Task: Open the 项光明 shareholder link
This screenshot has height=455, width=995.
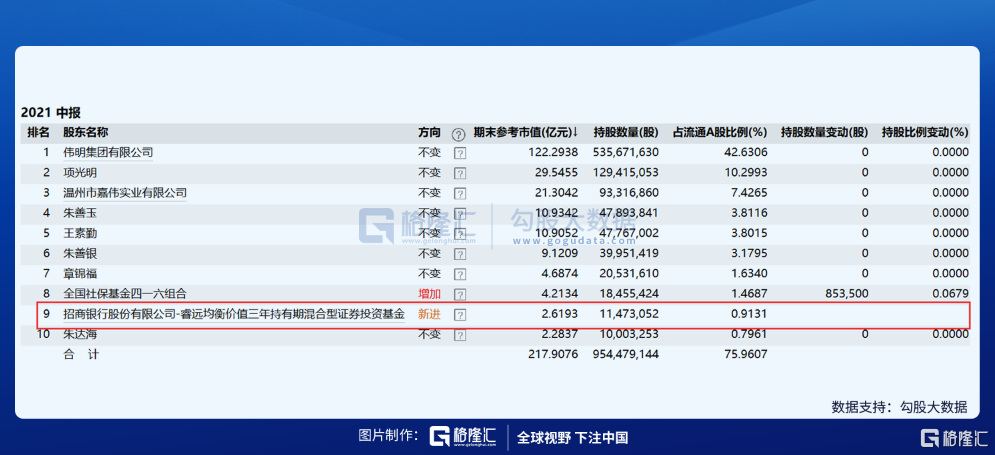Action: (81, 173)
